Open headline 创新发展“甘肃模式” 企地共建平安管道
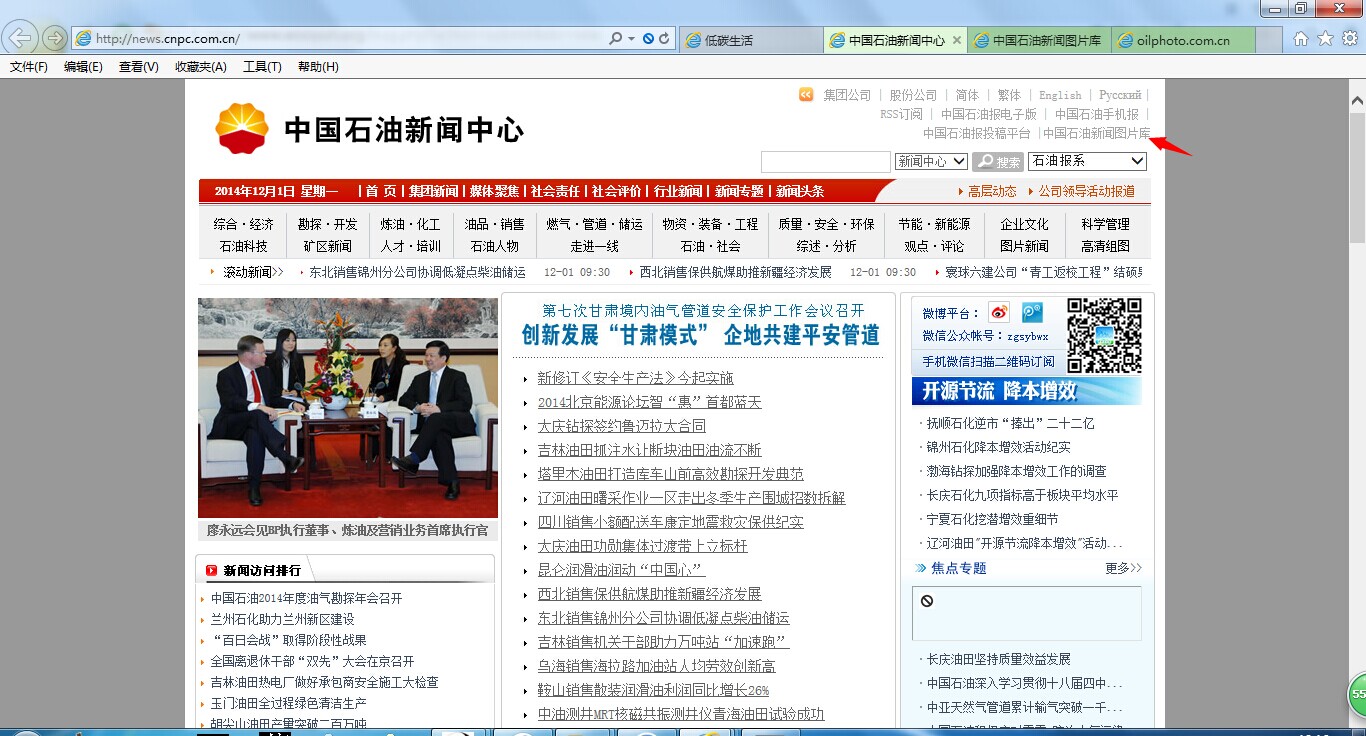 (700, 335)
